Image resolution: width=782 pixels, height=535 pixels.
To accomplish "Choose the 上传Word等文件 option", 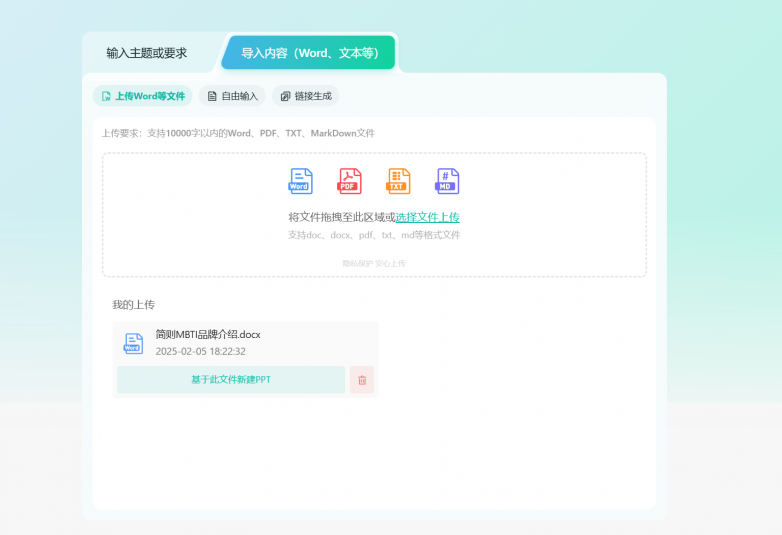I will pyautogui.click(x=143, y=96).
